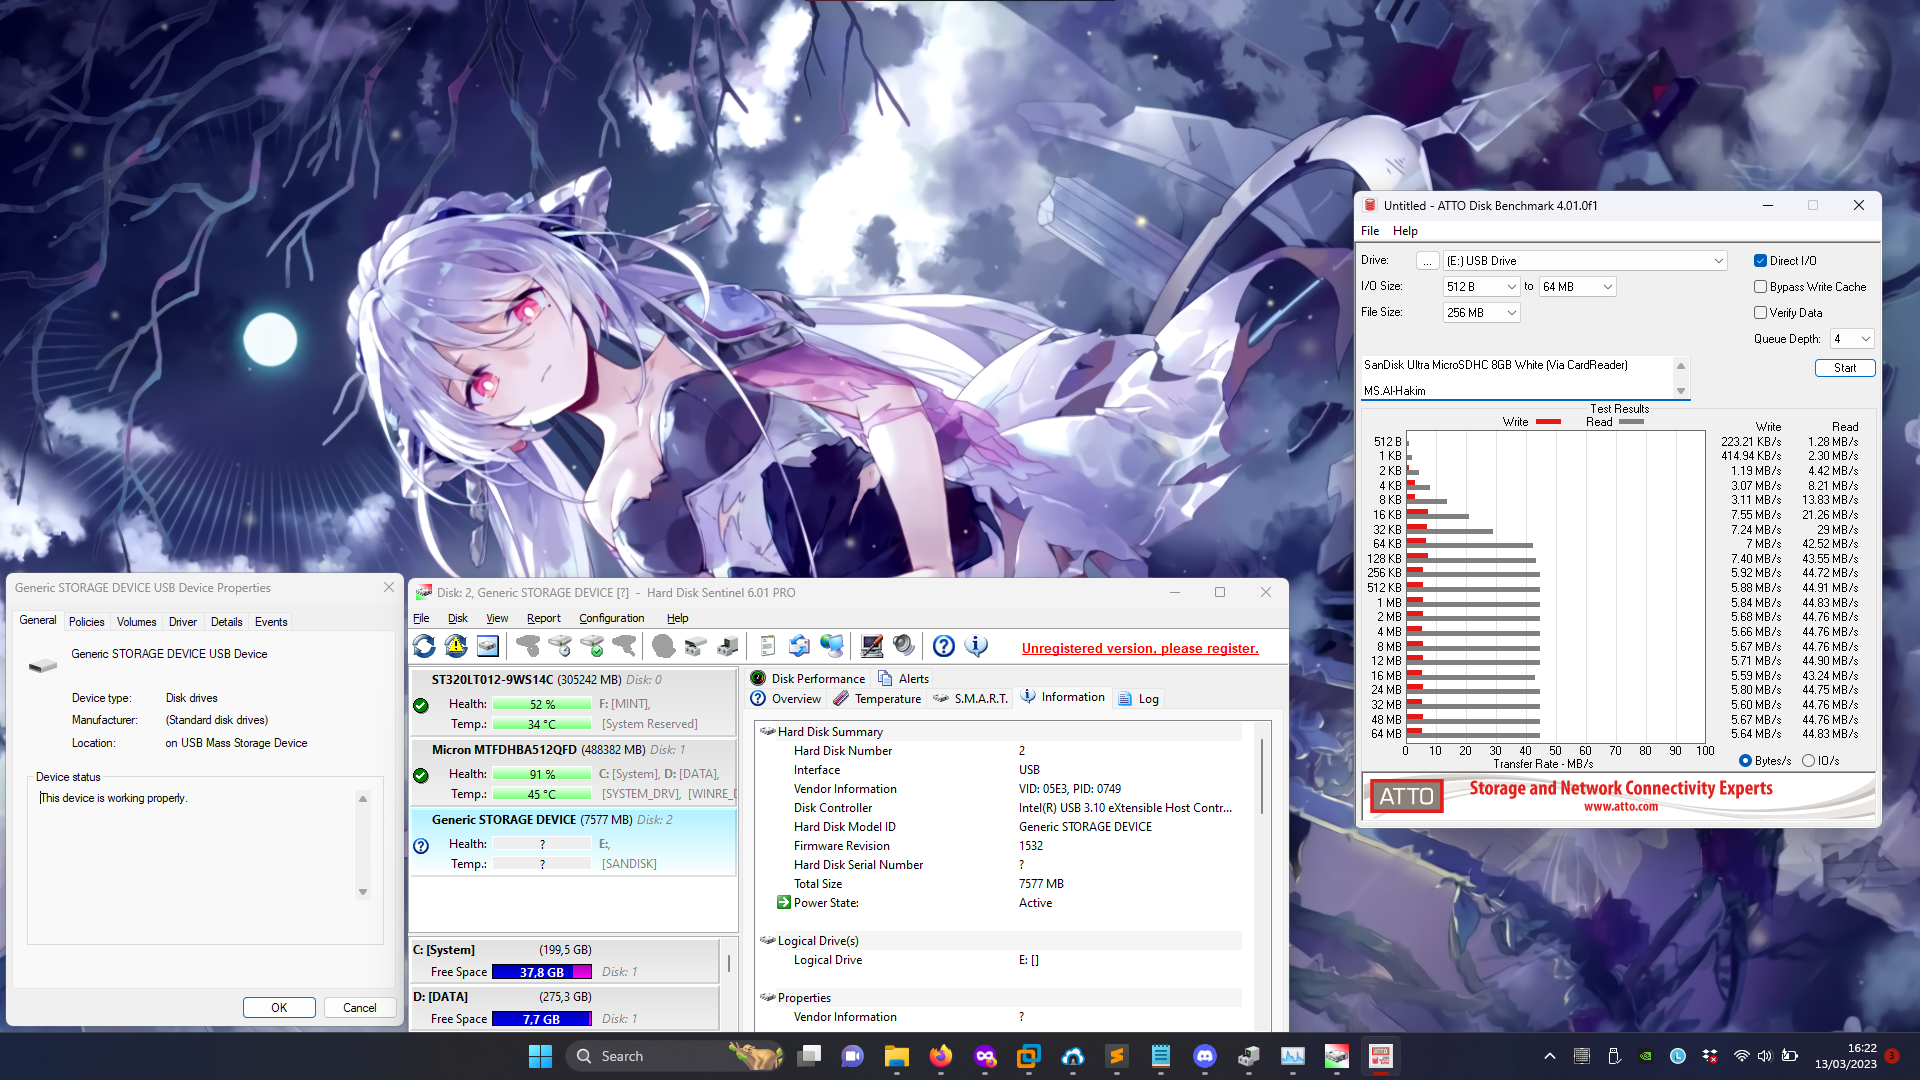The height and width of the screenshot is (1080, 1920).
Task: Click the www.atto.com banner link
Action: [1621, 807]
